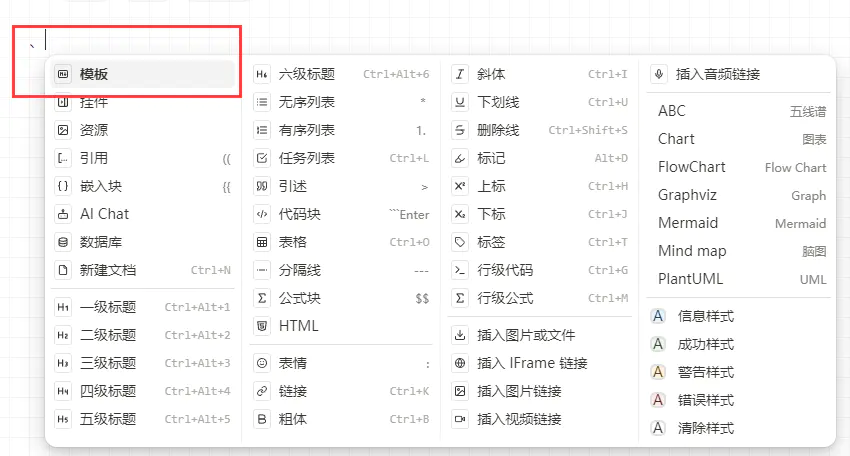This screenshot has width=850, height=456.
Task: Apply the 警告样式 yellow warning swatch
Action: click(658, 372)
